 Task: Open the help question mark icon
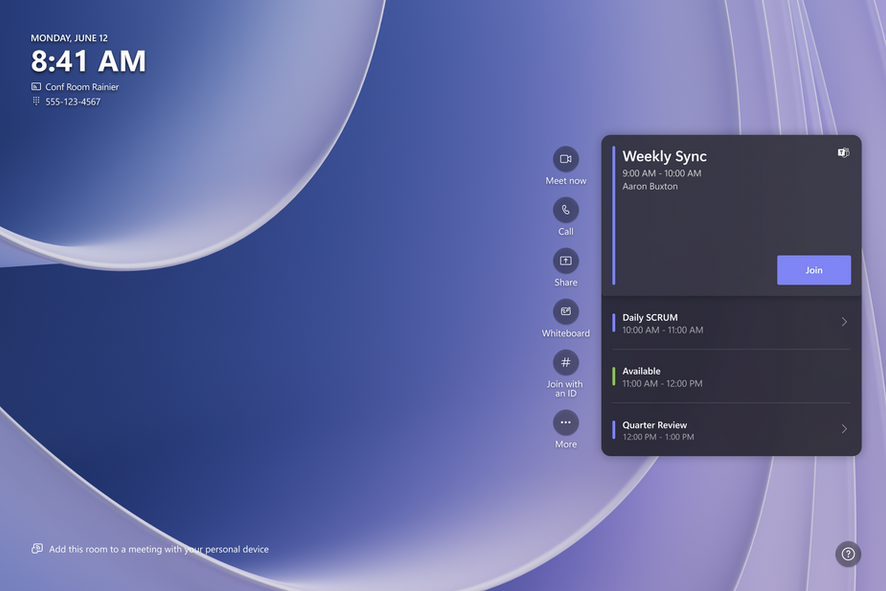848,554
